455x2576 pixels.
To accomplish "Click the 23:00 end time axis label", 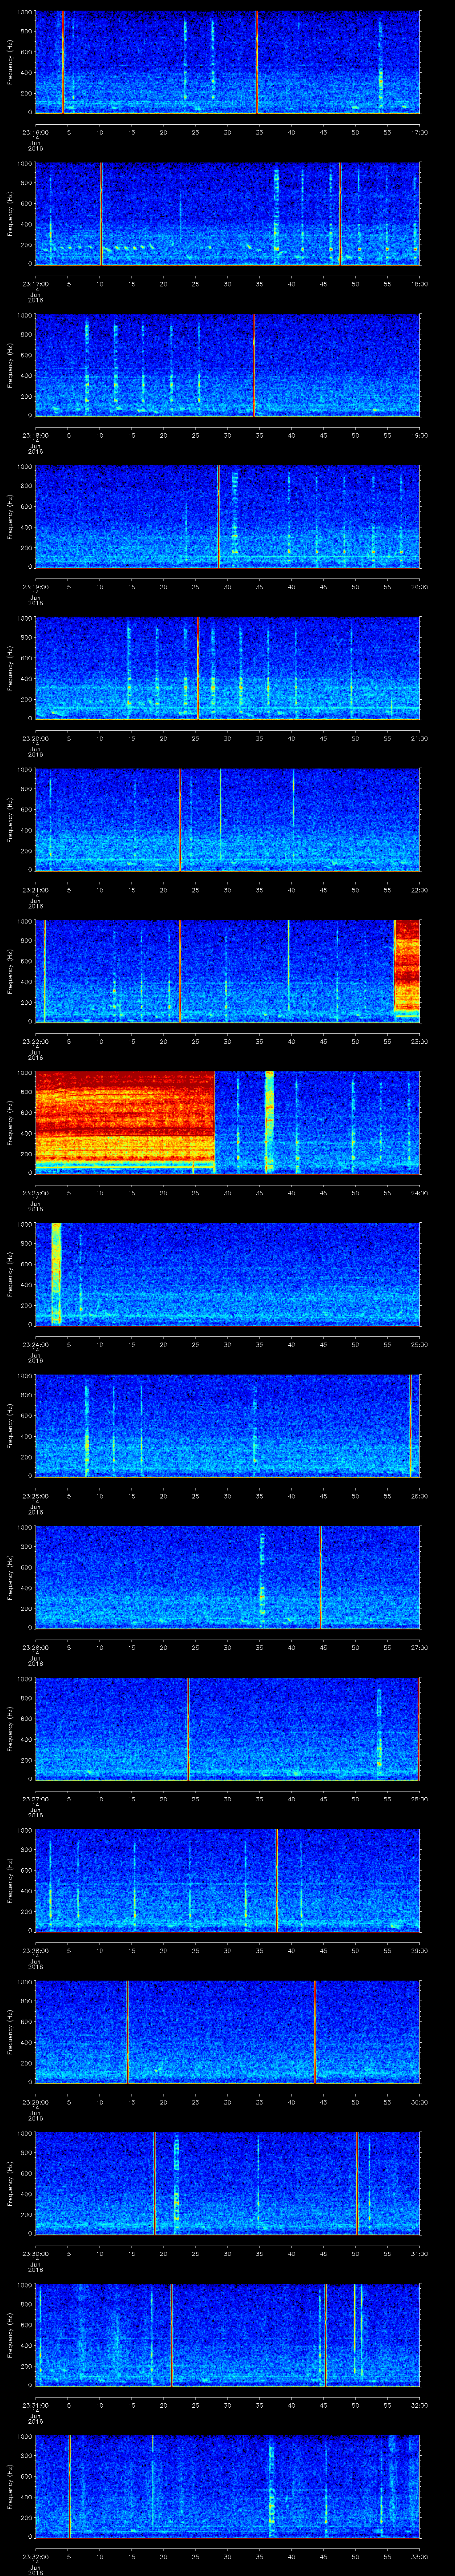I will 419,1041.
